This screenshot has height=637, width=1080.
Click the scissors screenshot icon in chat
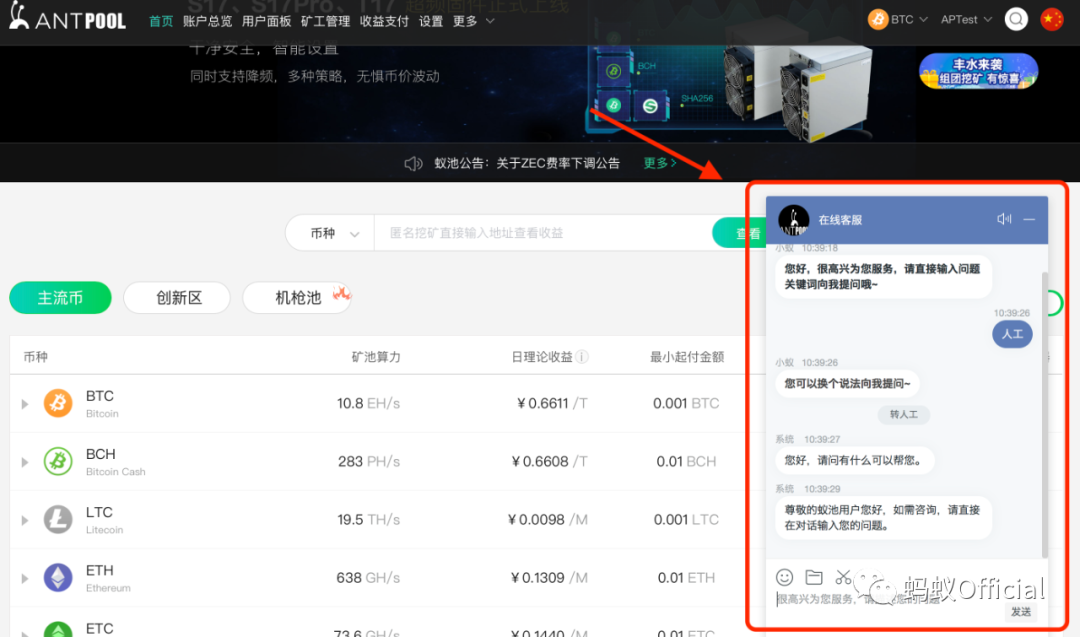coord(843,577)
